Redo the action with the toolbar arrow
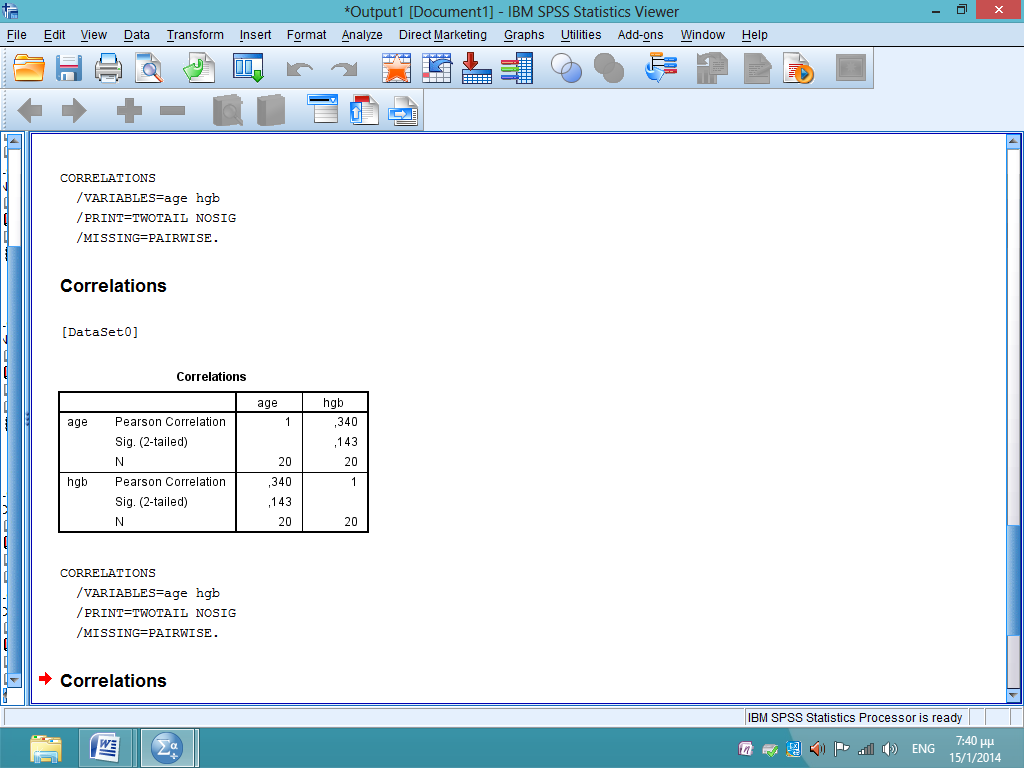 click(344, 68)
